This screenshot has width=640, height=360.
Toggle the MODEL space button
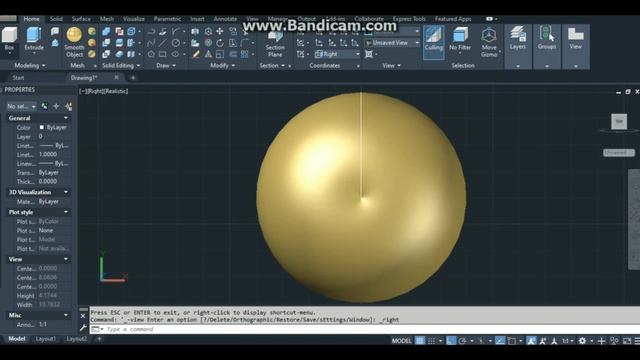click(402, 340)
